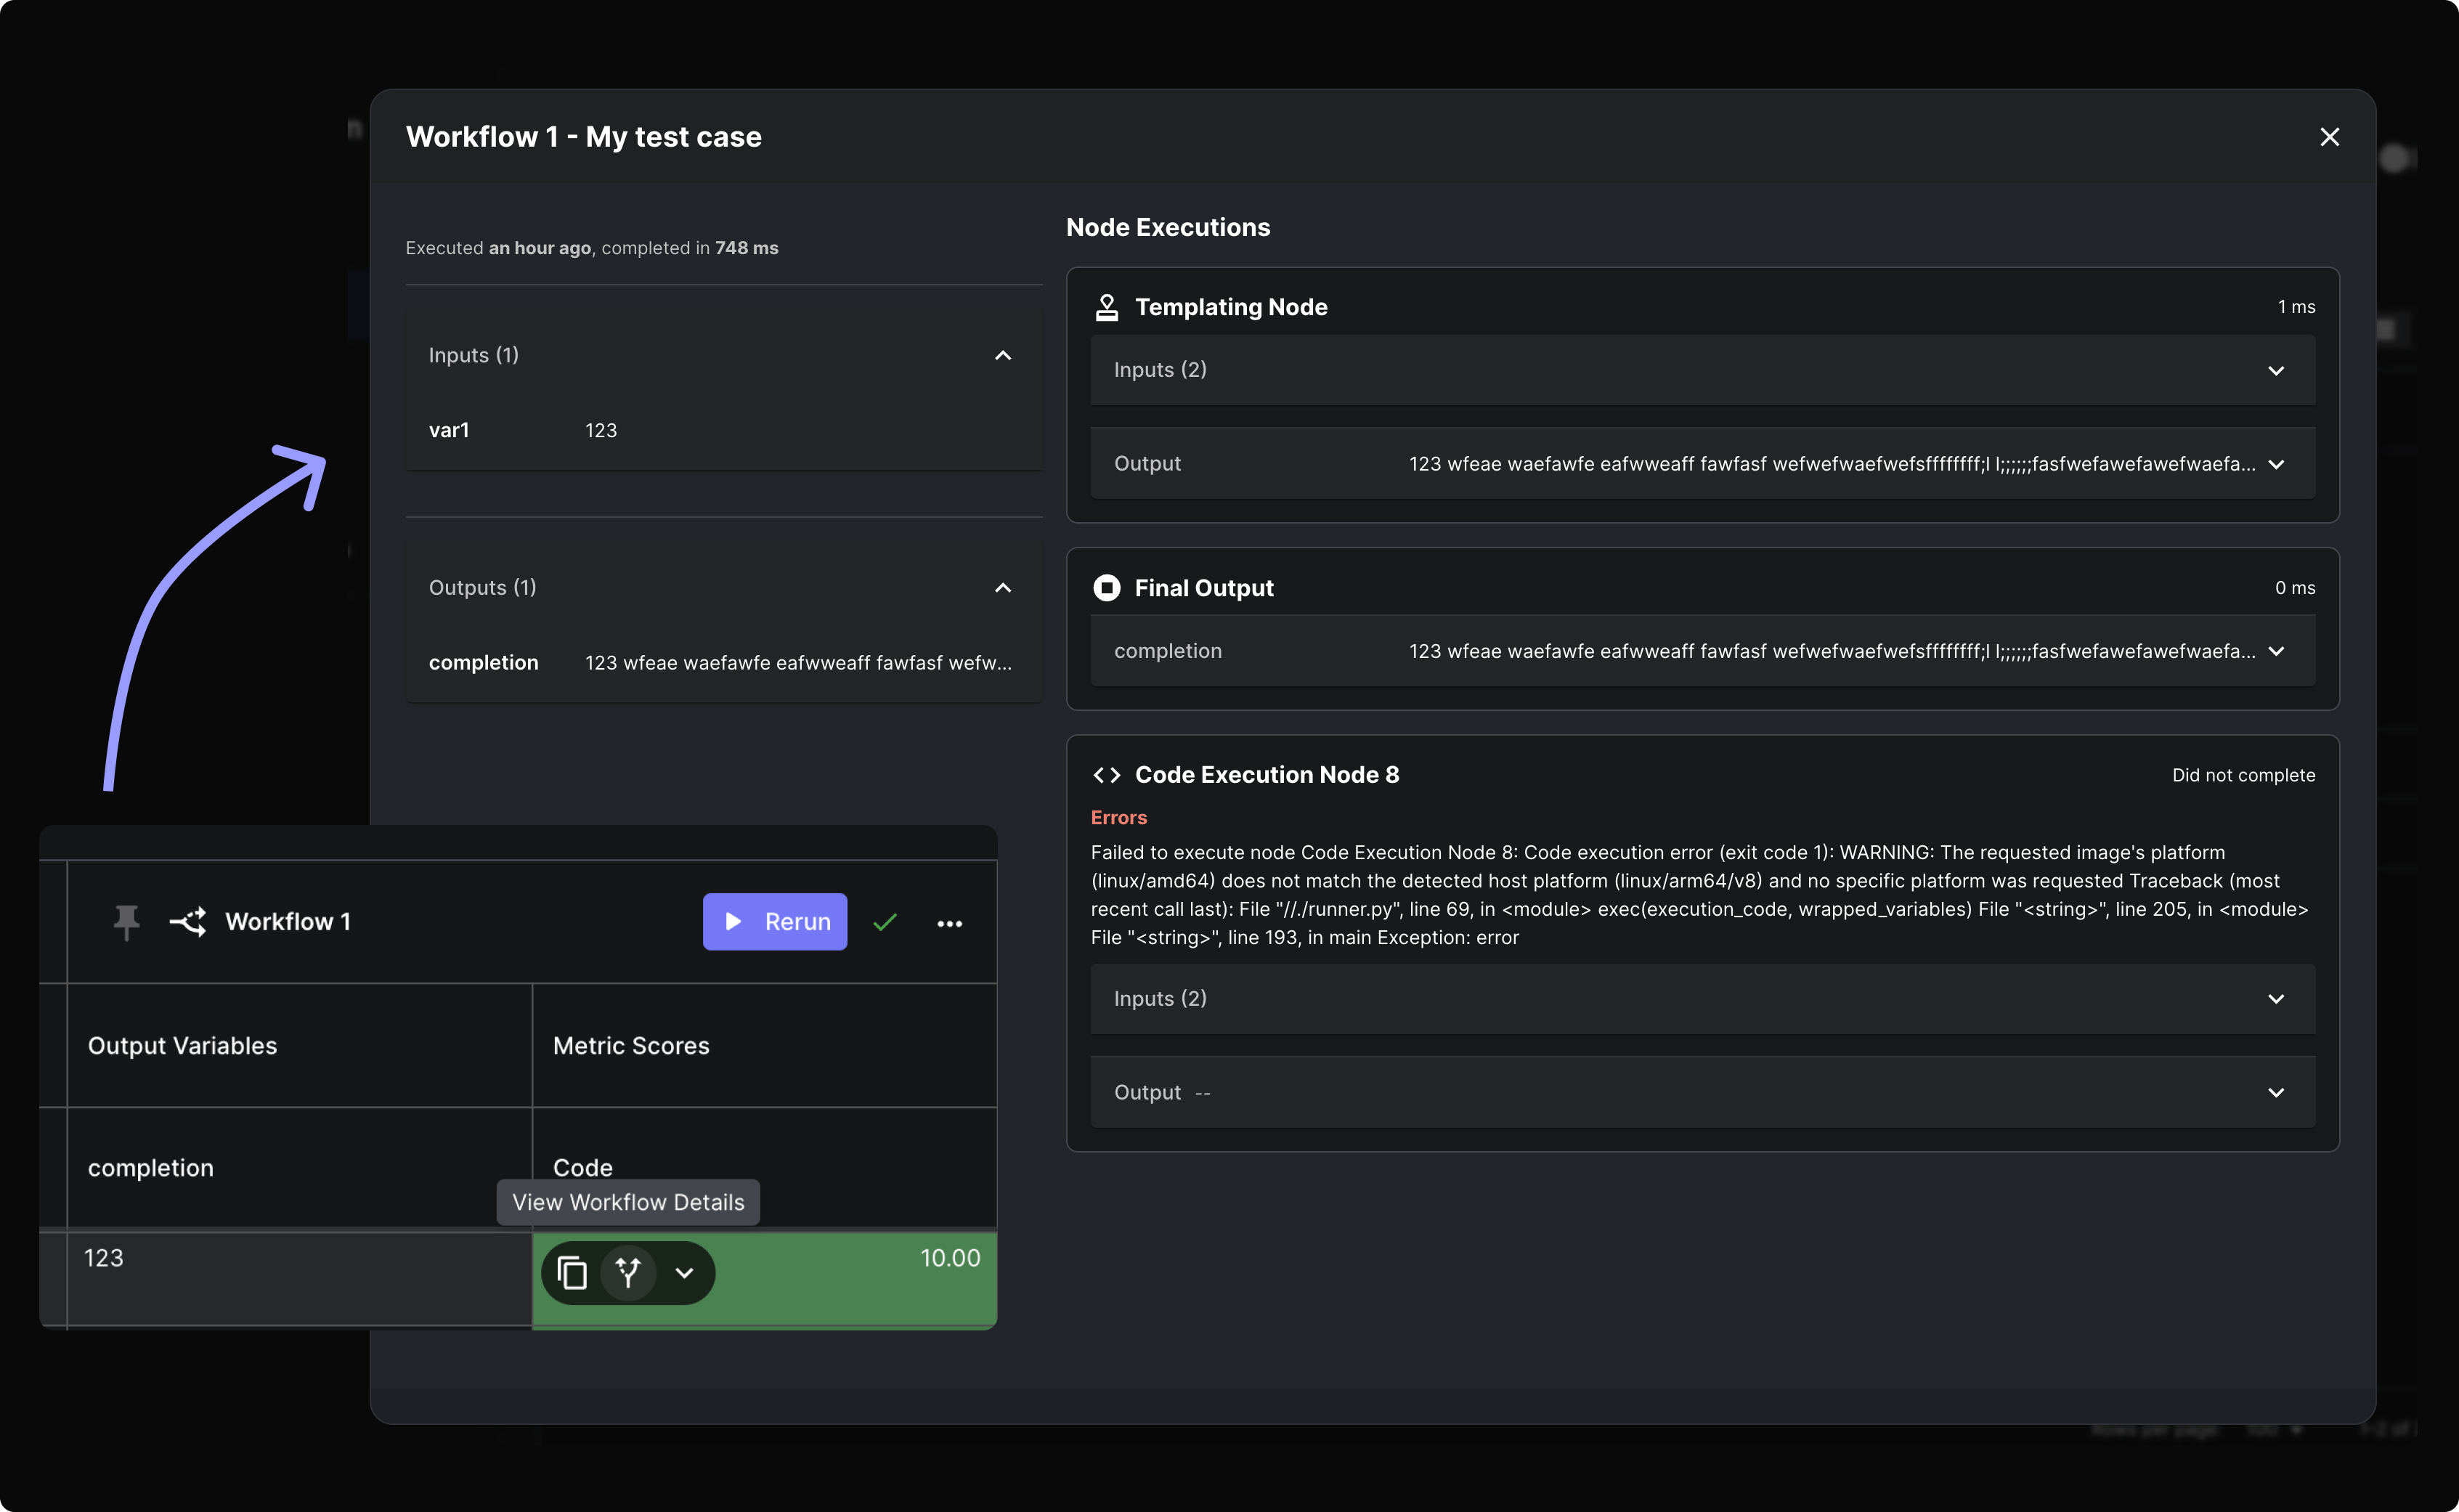2459x1512 pixels.
Task: Collapse the Outputs (1) section
Action: point(1003,588)
